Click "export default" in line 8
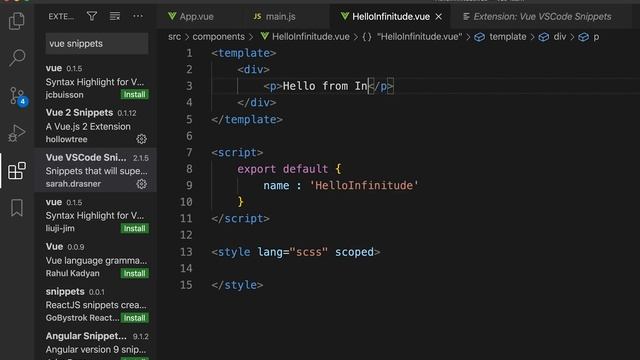 pyautogui.click(x=282, y=169)
